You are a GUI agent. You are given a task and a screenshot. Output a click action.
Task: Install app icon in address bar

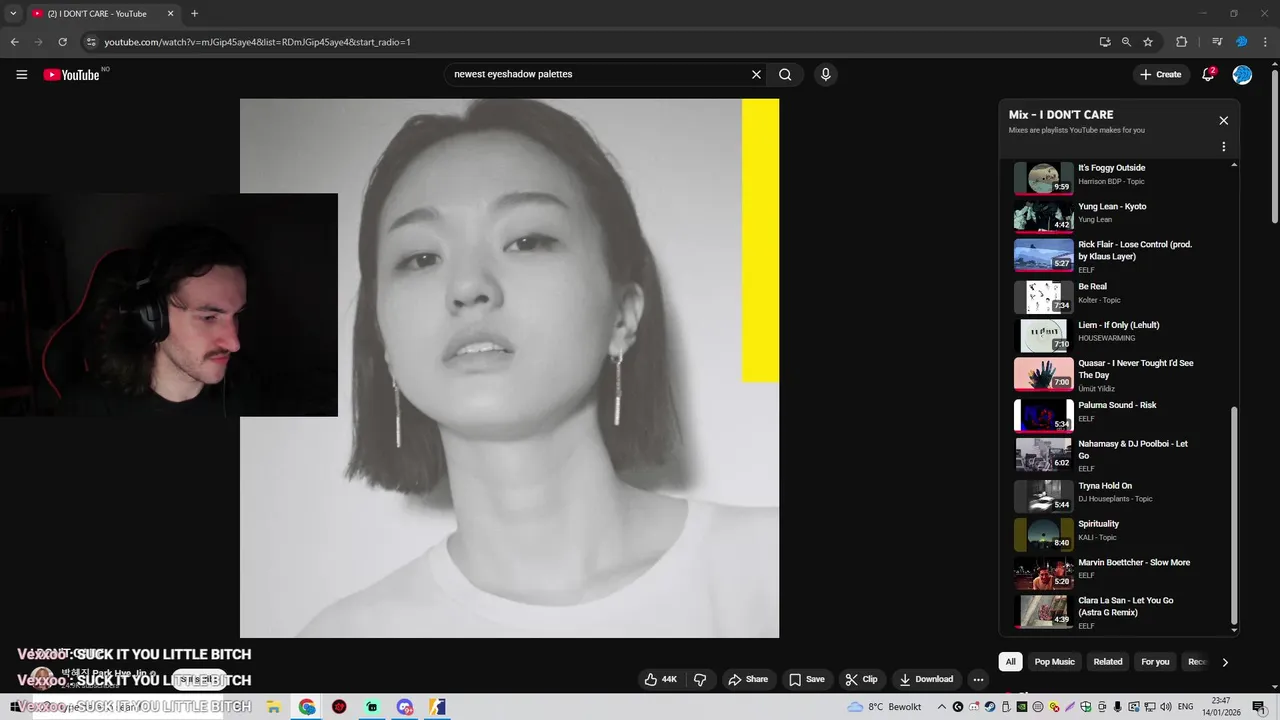(x=1105, y=42)
